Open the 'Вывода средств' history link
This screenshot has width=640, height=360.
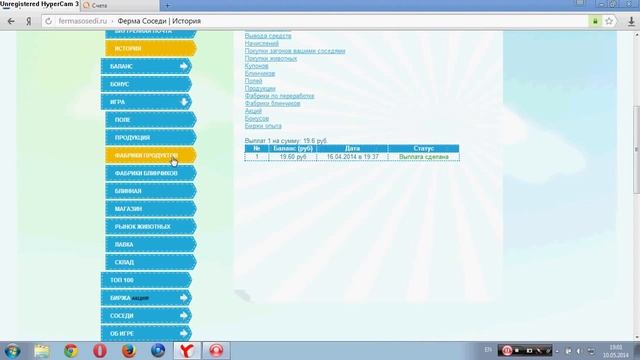tap(268, 36)
